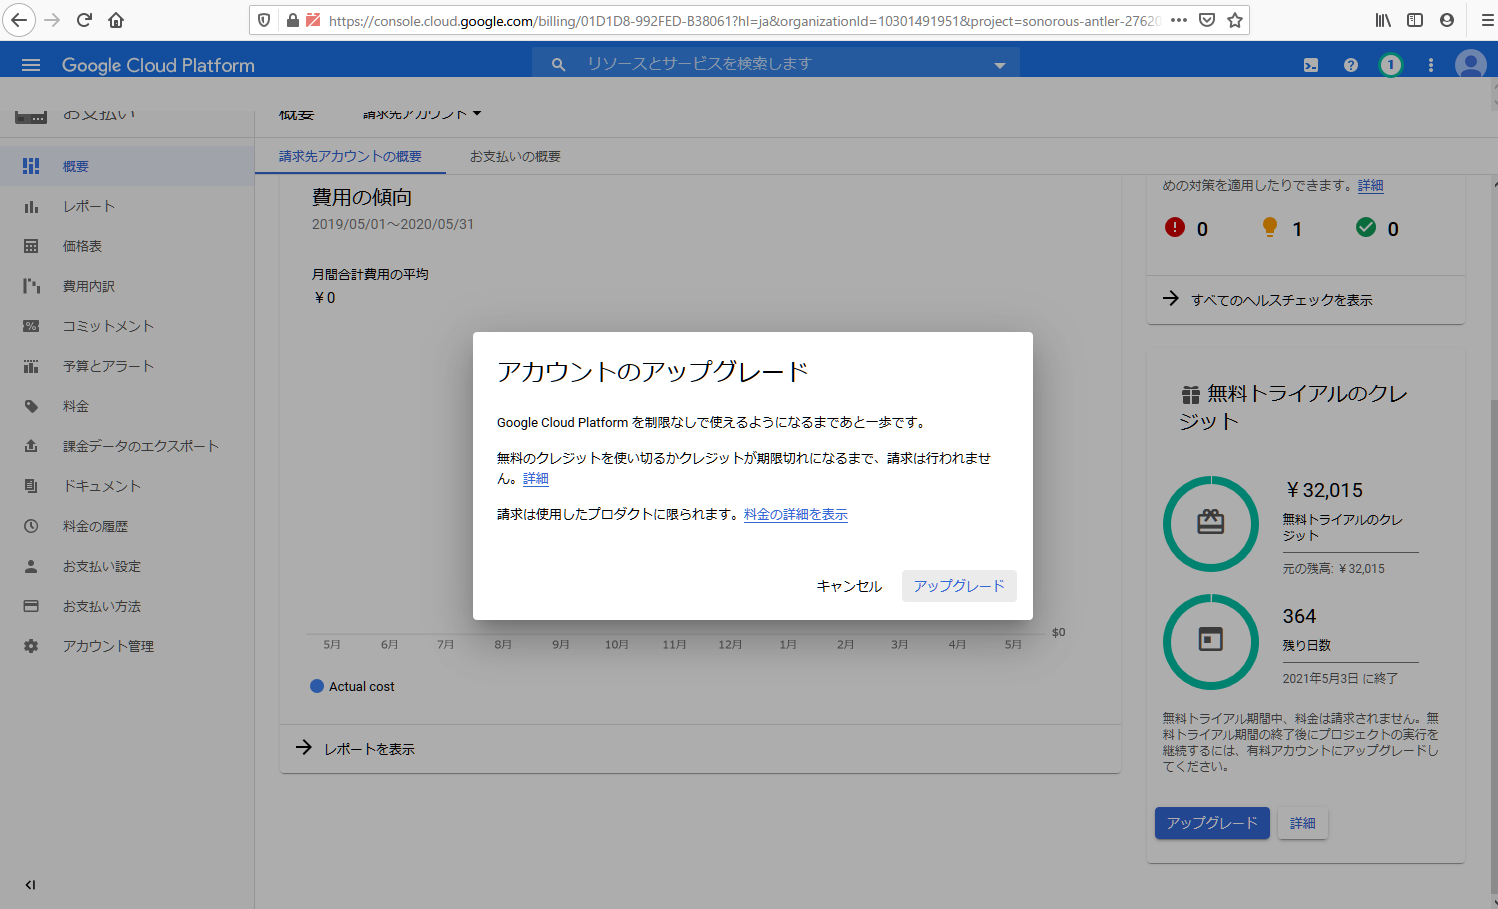
Task: Open the Google Cloud navigation menu
Action: click(x=31, y=65)
